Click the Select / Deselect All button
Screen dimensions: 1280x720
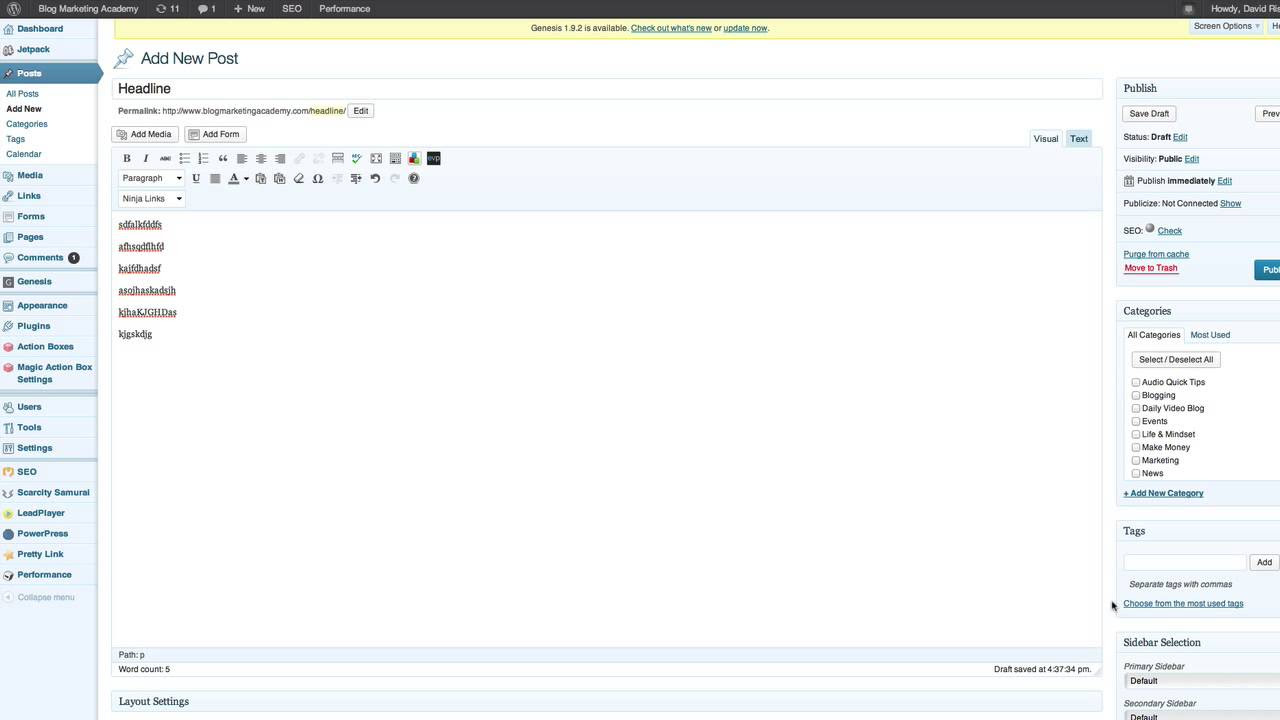tap(1176, 360)
